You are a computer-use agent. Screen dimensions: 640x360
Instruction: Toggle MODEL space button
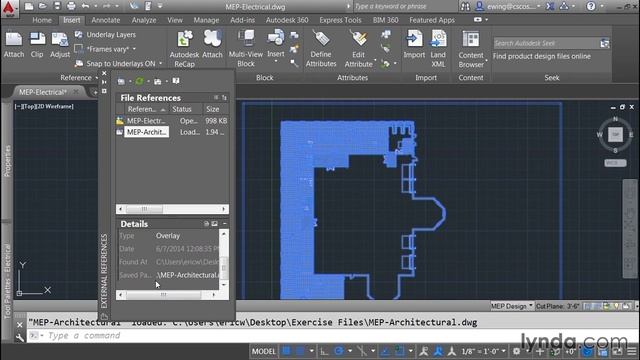[x=263, y=351]
